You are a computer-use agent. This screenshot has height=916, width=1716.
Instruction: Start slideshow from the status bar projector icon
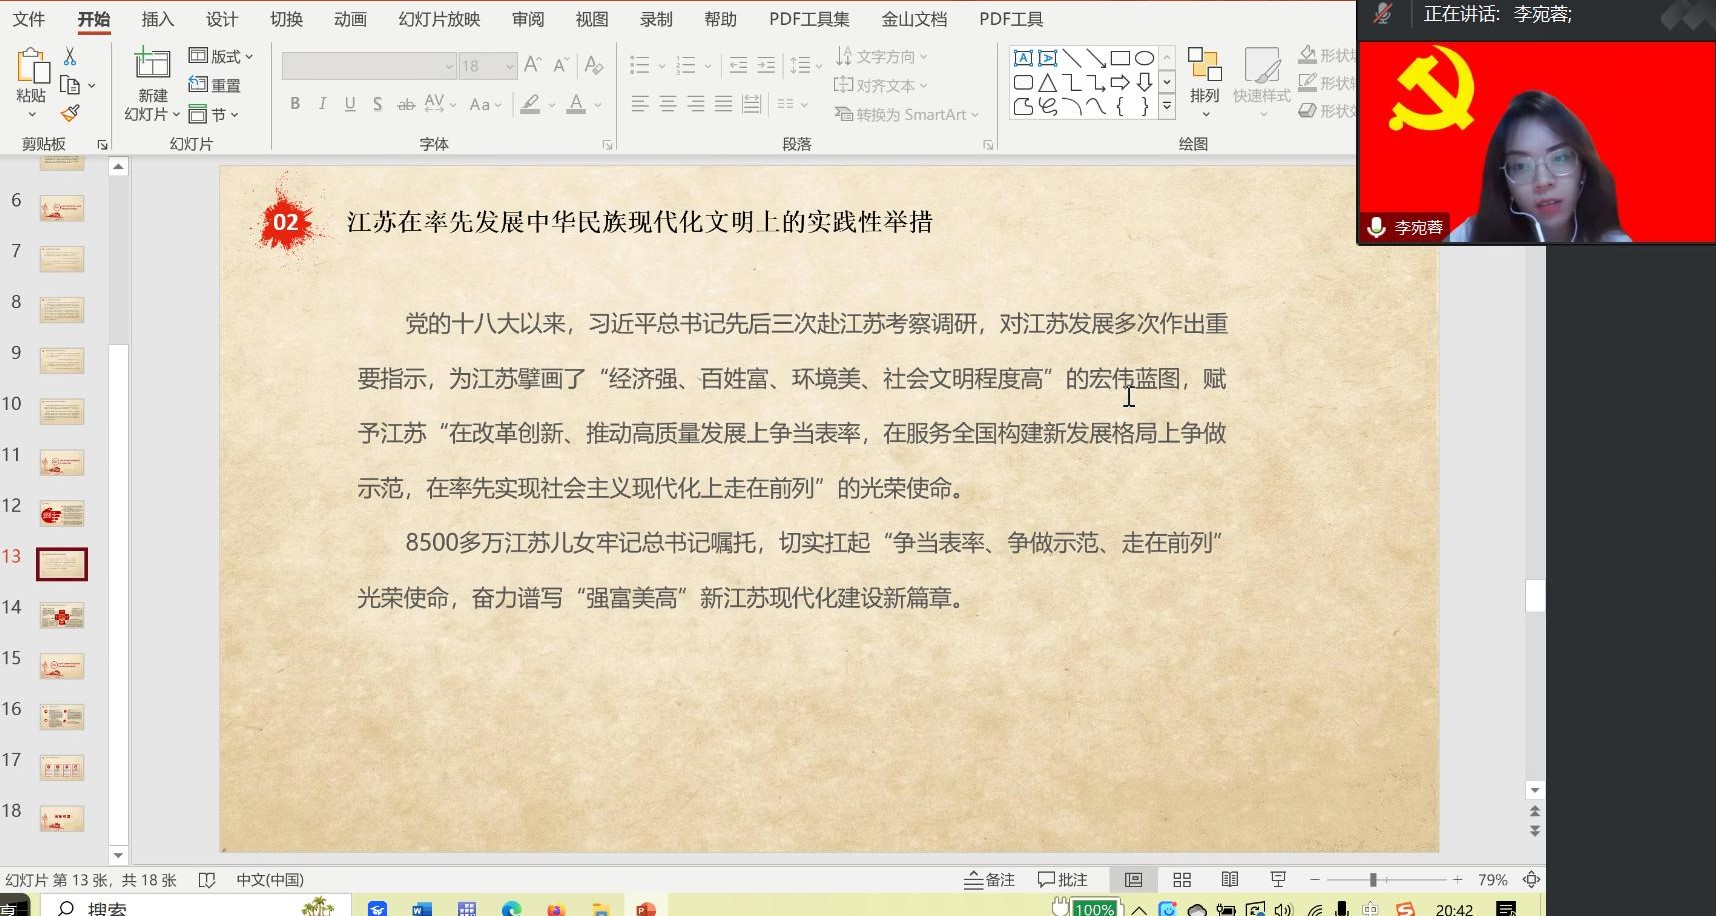click(x=1278, y=879)
